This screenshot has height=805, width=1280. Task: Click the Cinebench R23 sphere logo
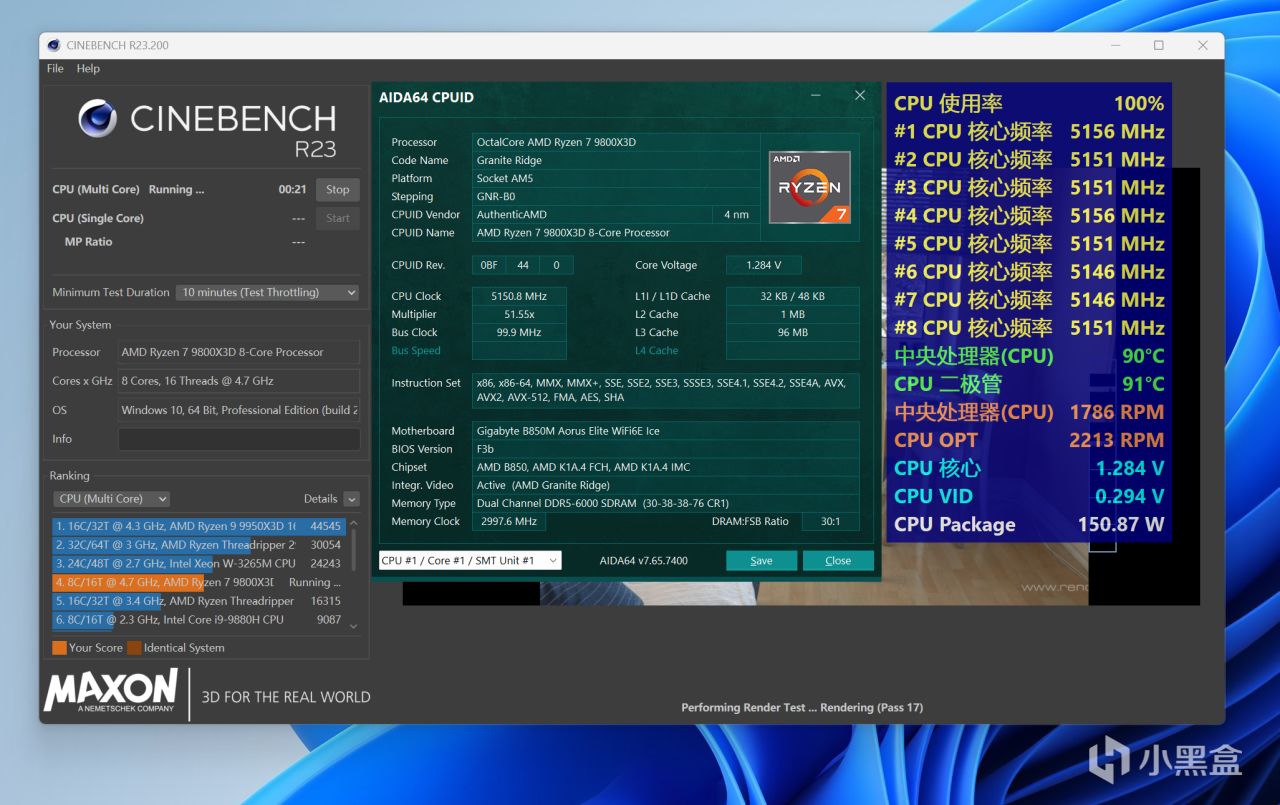98,118
